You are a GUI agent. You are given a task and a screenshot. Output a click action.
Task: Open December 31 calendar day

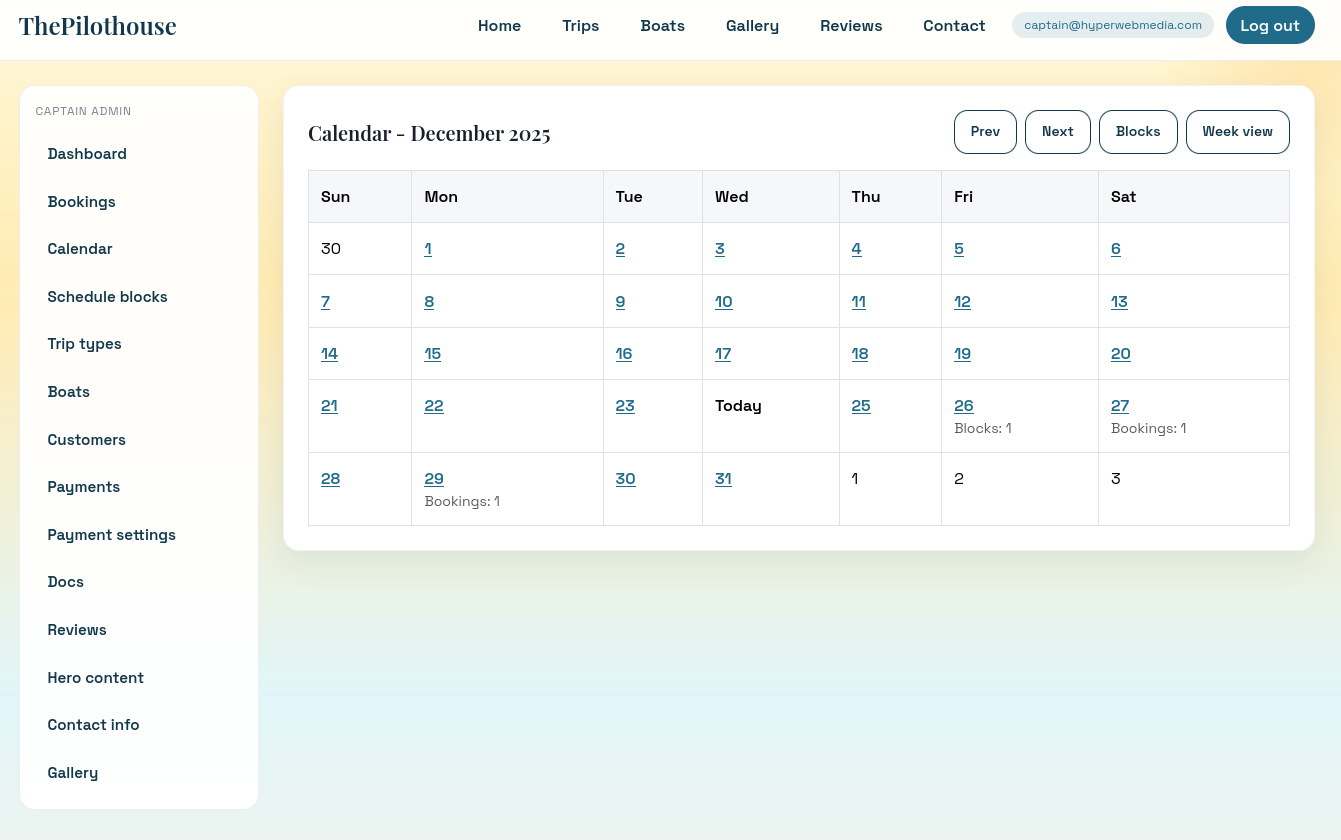723,478
